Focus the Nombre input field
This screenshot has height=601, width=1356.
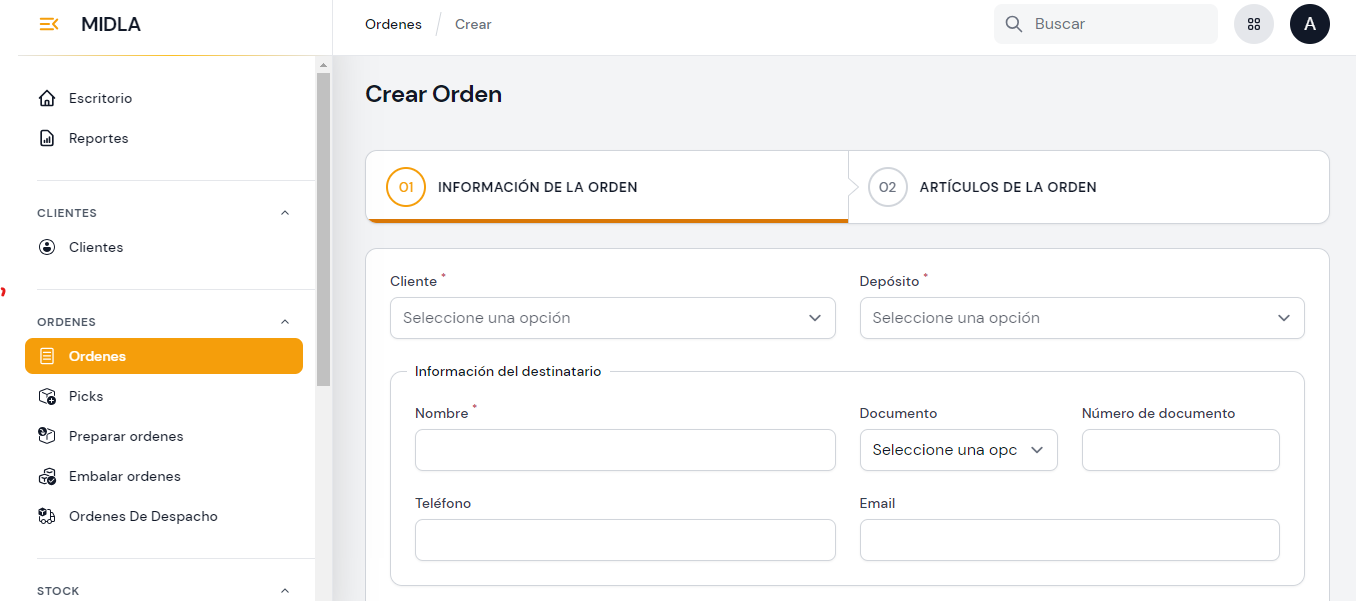coord(624,450)
